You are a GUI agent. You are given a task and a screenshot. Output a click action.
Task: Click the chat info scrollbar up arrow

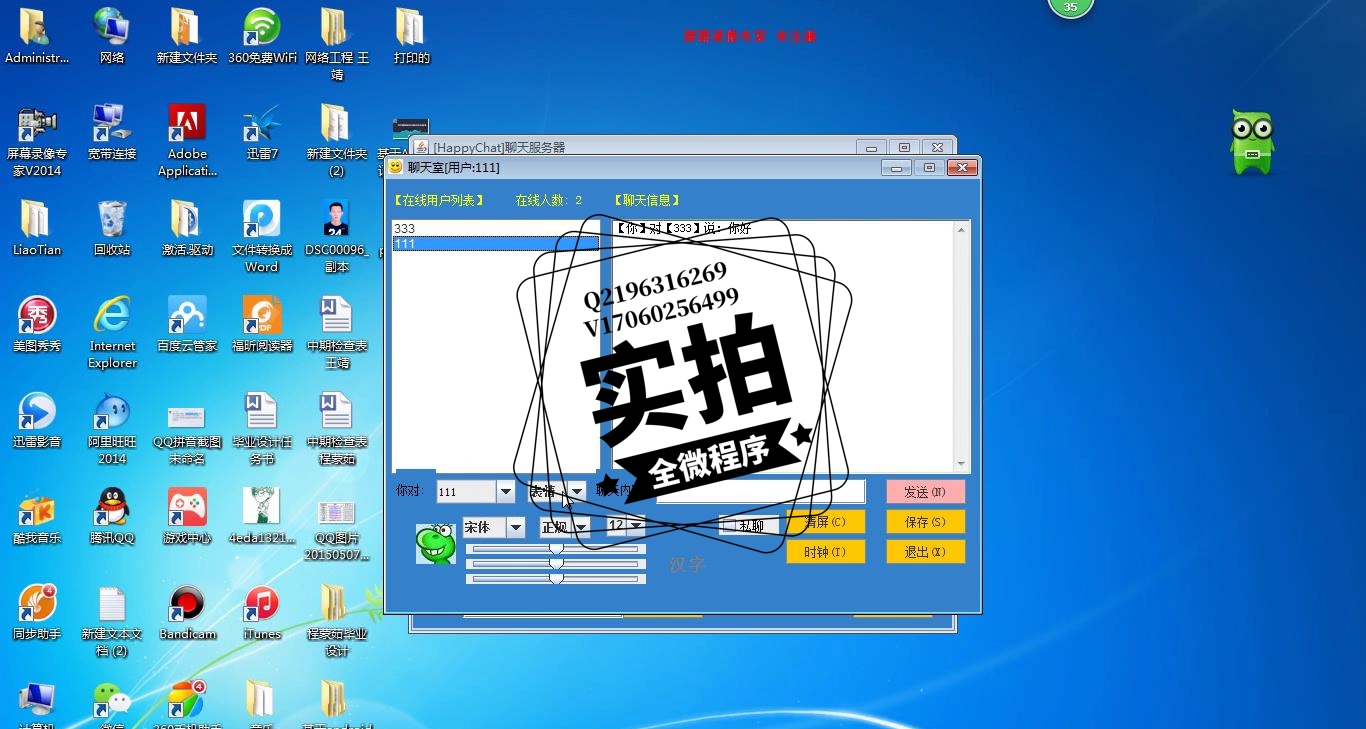point(962,229)
